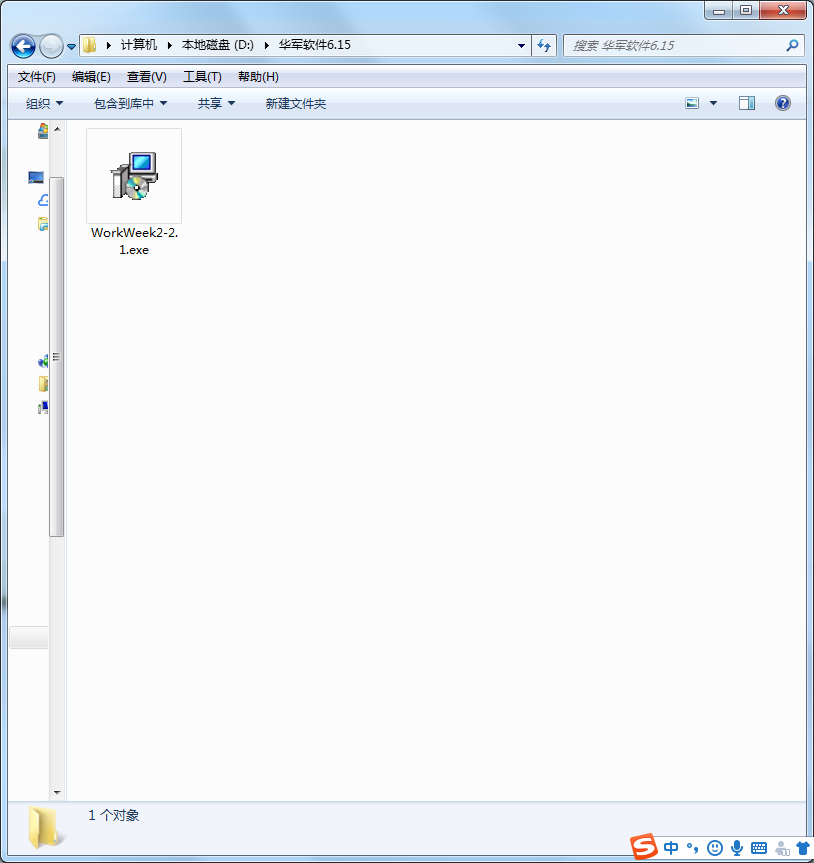Click the blue cloud icon in the navigation pane
The height and width of the screenshot is (863, 814).
tap(43, 200)
